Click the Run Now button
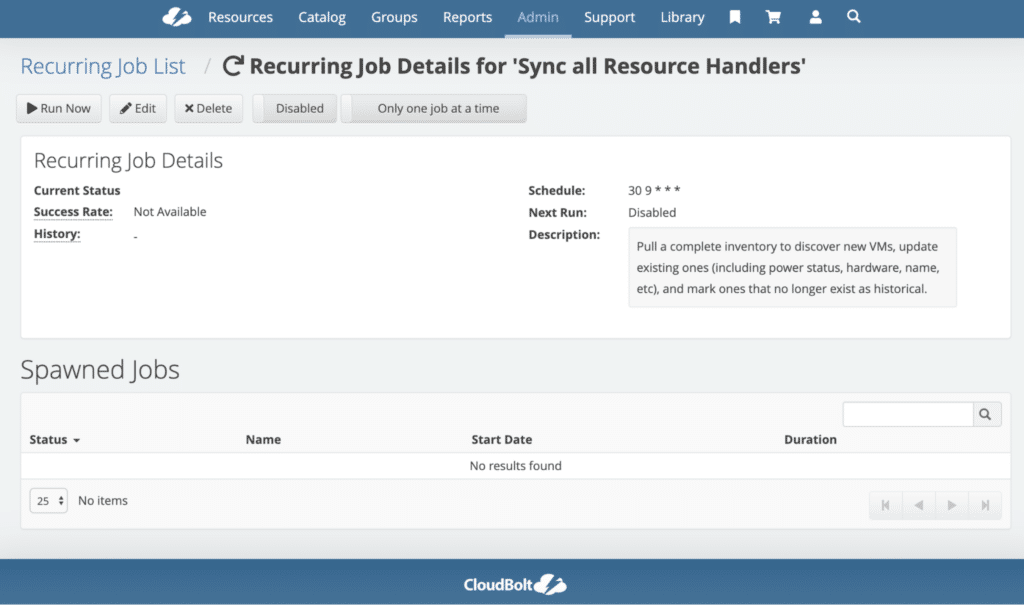1024x605 pixels. click(x=59, y=108)
